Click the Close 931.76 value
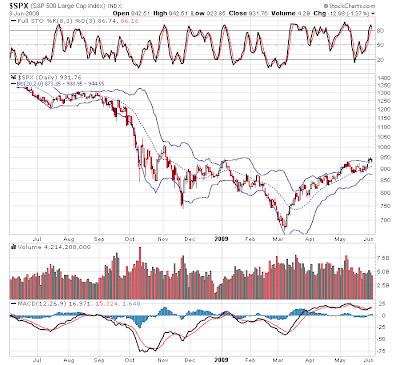 (x=249, y=13)
